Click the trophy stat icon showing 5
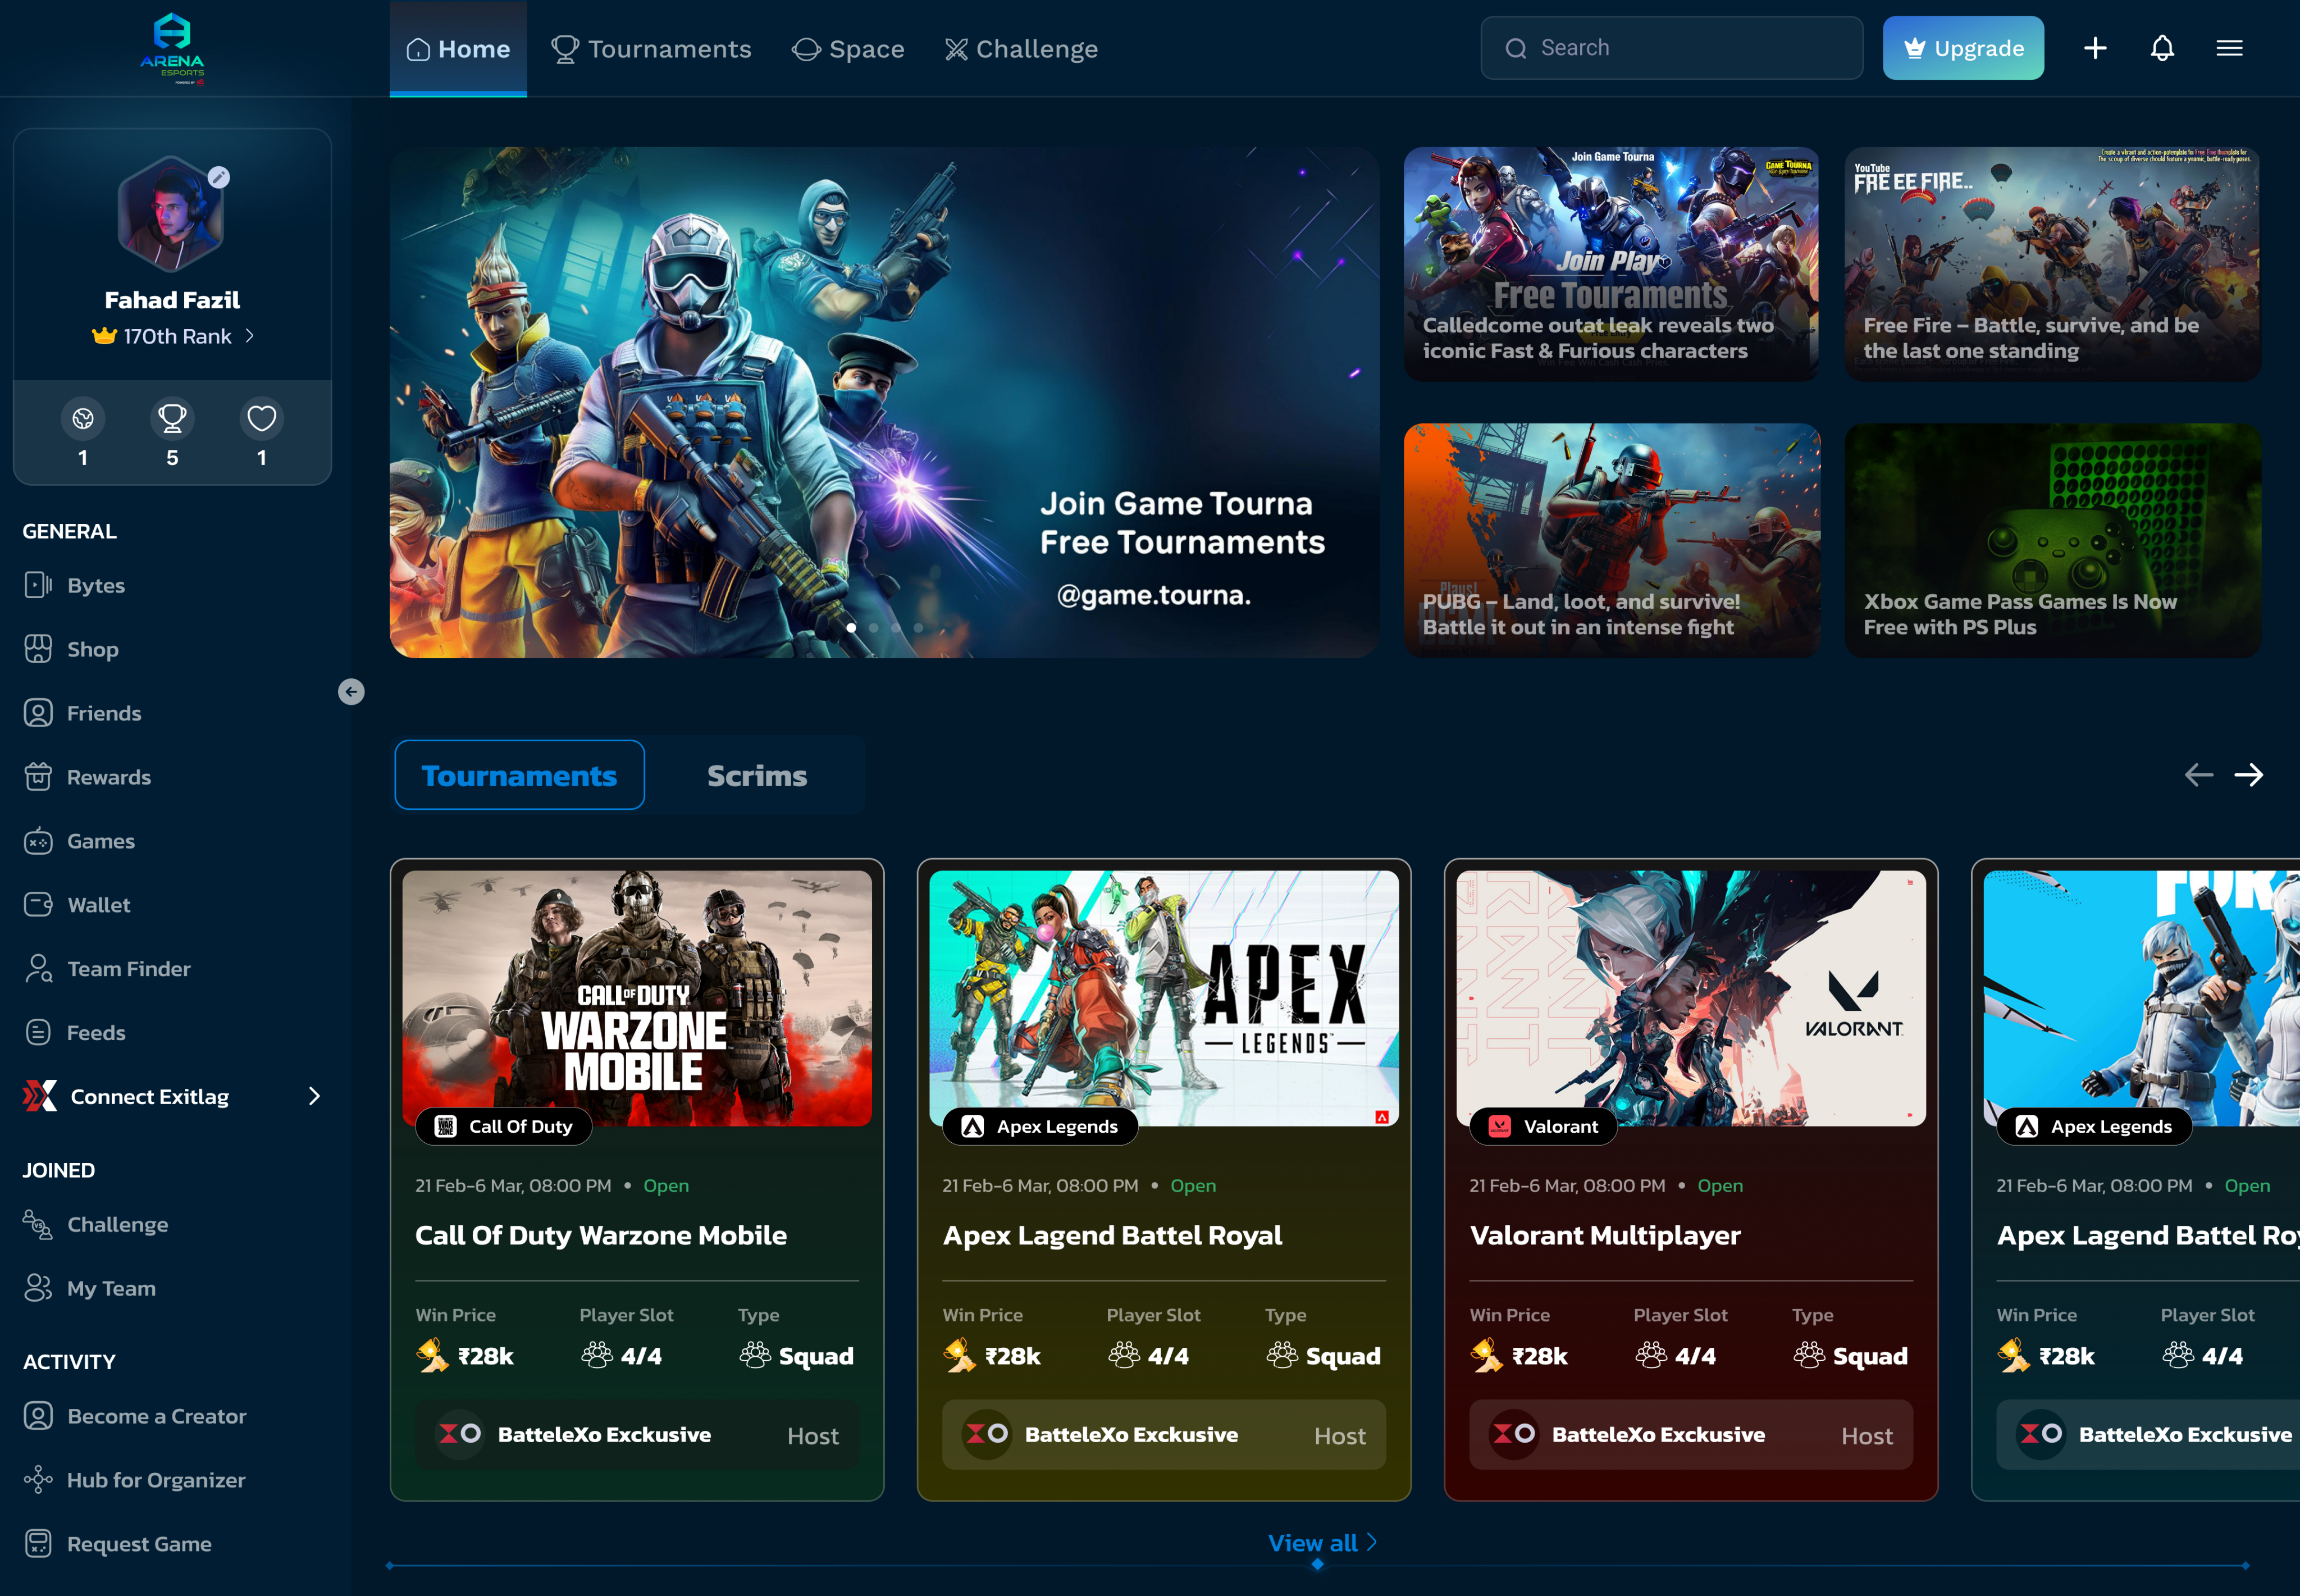Viewport: 2300px width, 1596px height. 172,418
